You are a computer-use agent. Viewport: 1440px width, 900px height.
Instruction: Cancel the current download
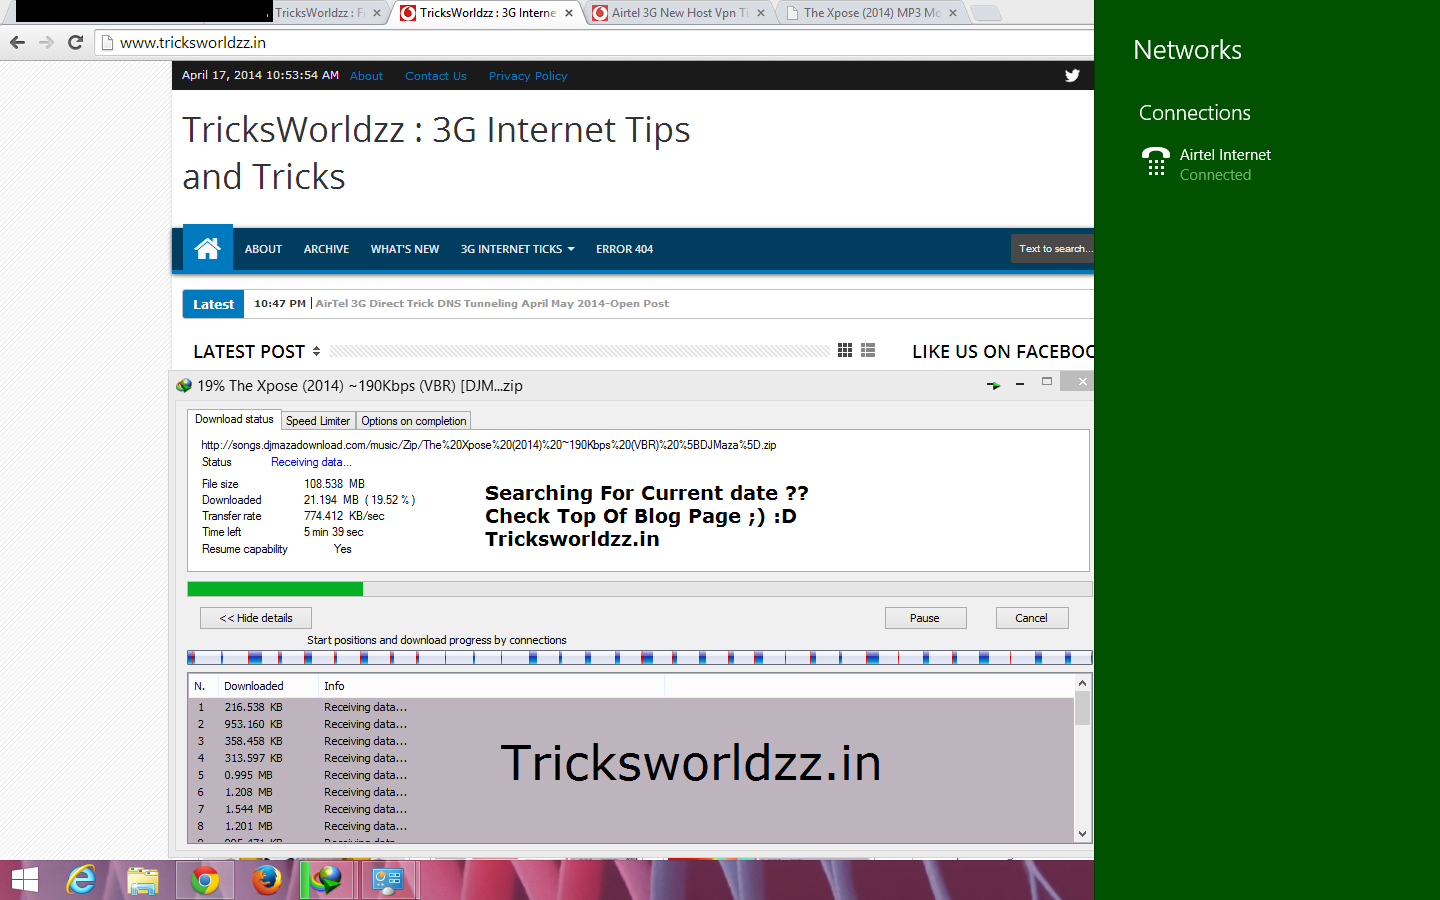(x=1032, y=618)
